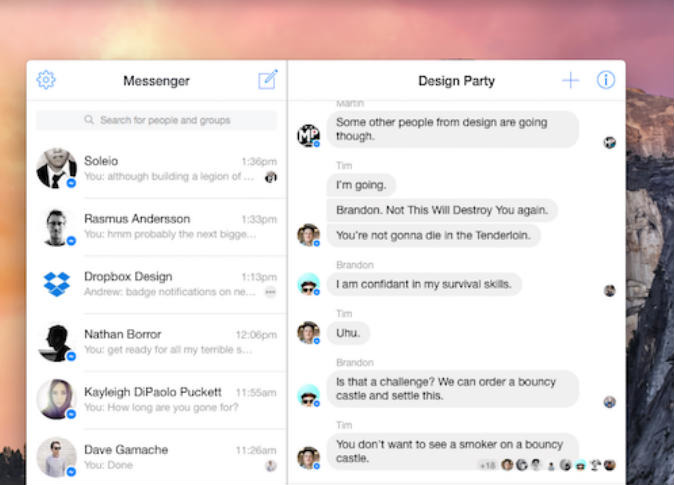Click the Design Party conversation title

coord(456,81)
